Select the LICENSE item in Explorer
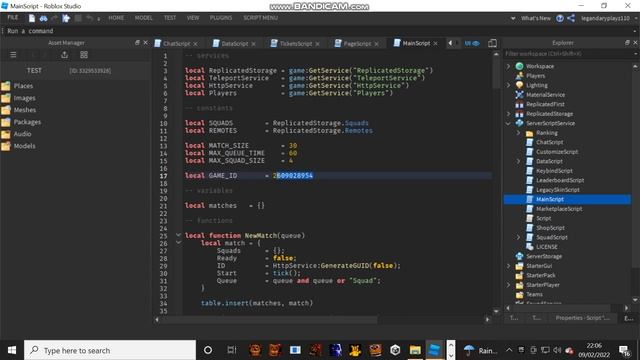 (547, 247)
